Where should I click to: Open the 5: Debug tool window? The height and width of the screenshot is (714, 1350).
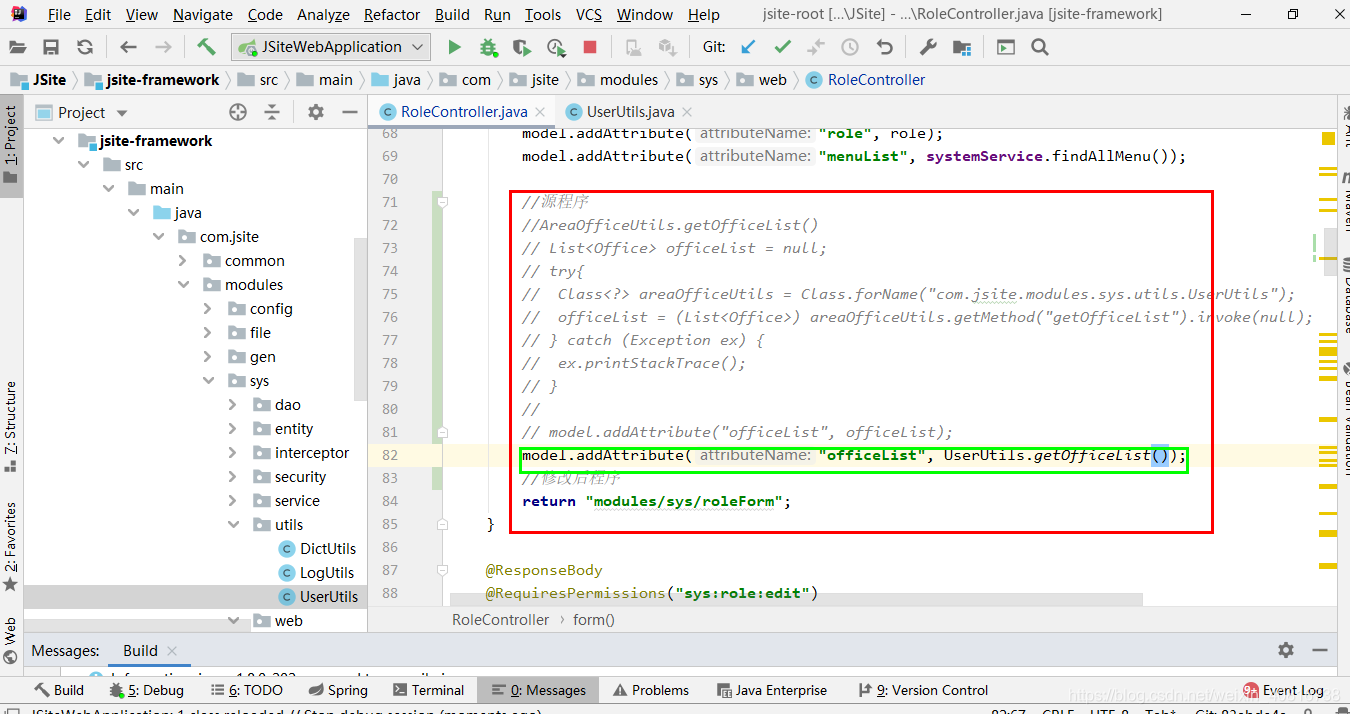point(147,690)
